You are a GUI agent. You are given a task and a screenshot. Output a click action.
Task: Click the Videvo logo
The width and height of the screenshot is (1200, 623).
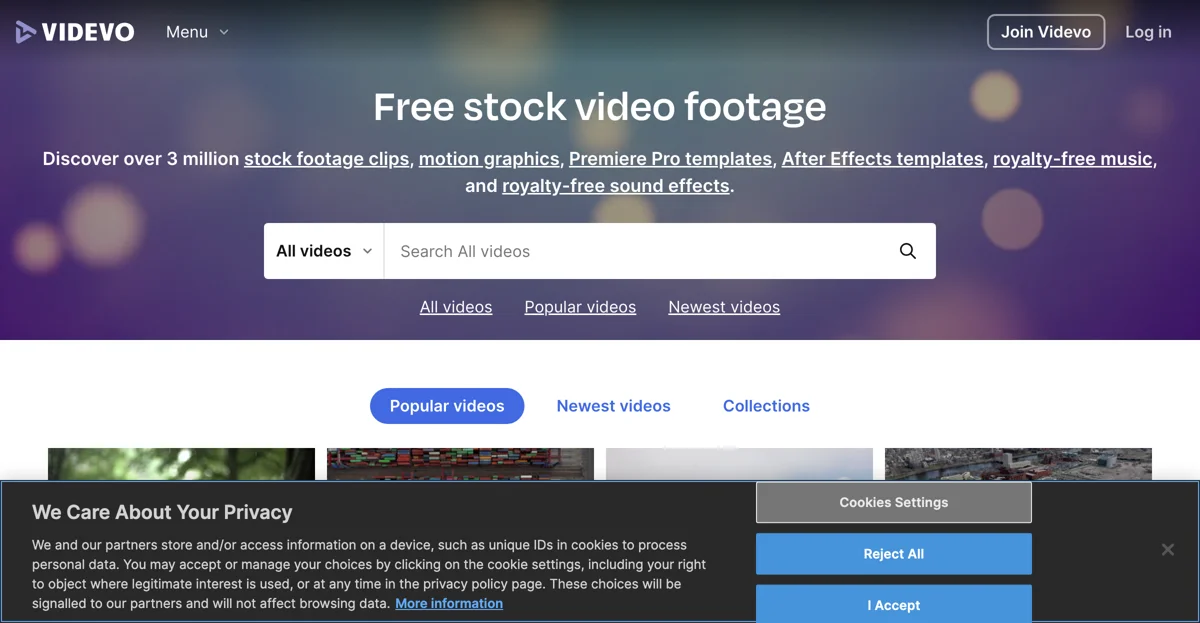[75, 32]
